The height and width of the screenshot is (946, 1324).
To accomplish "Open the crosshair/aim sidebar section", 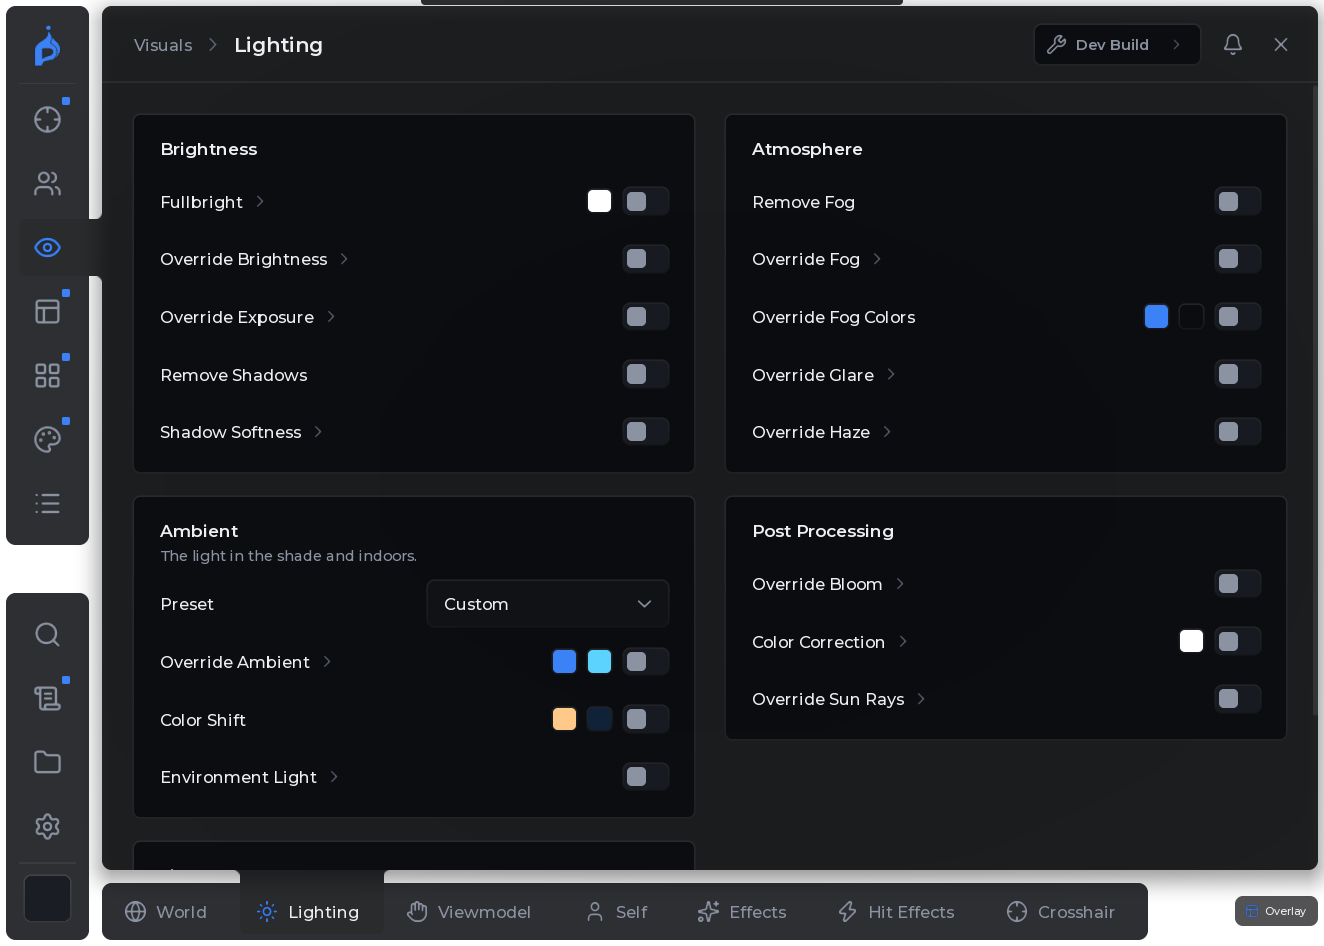I will 47,119.
